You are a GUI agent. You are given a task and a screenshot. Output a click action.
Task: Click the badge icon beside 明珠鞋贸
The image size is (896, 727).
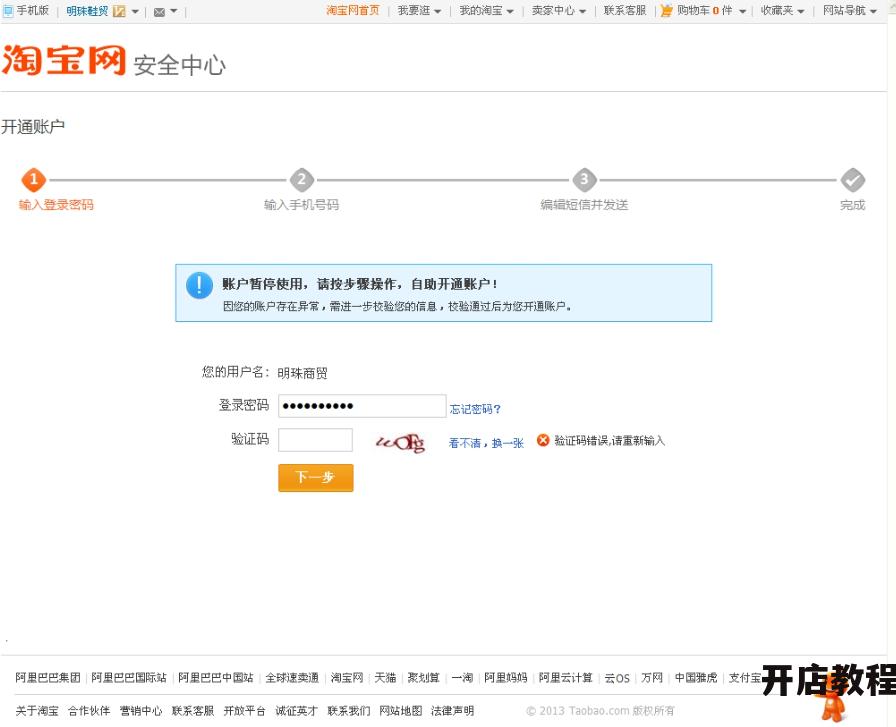click(119, 11)
